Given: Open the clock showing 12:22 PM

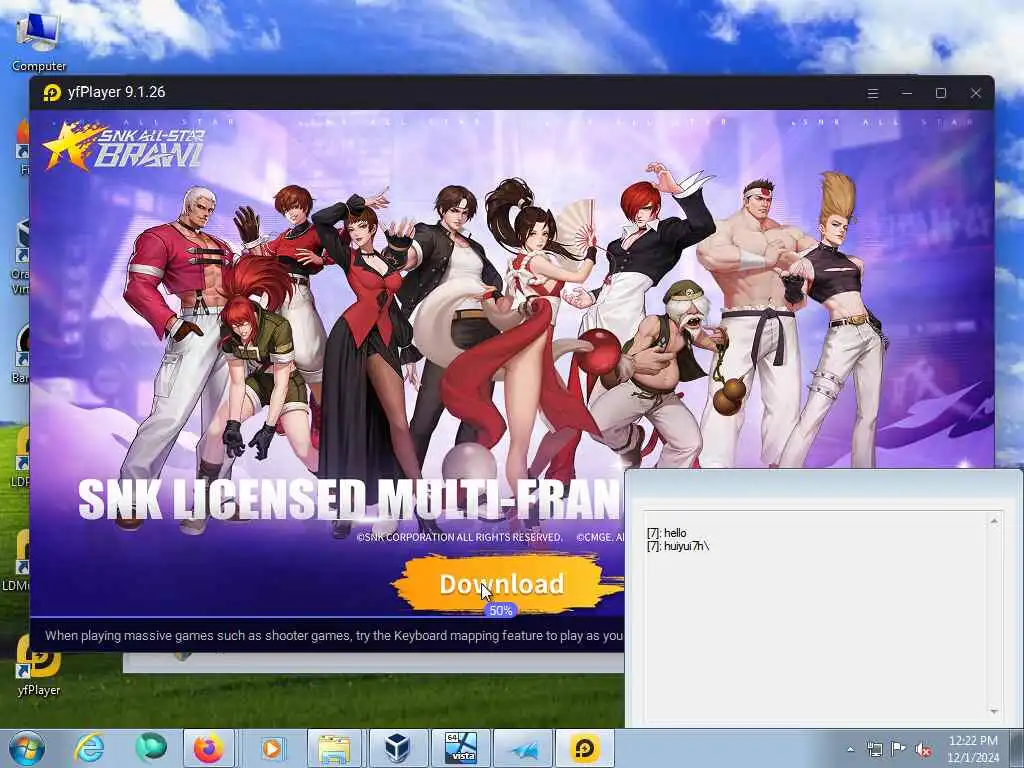Looking at the screenshot, I should (x=972, y=749).
